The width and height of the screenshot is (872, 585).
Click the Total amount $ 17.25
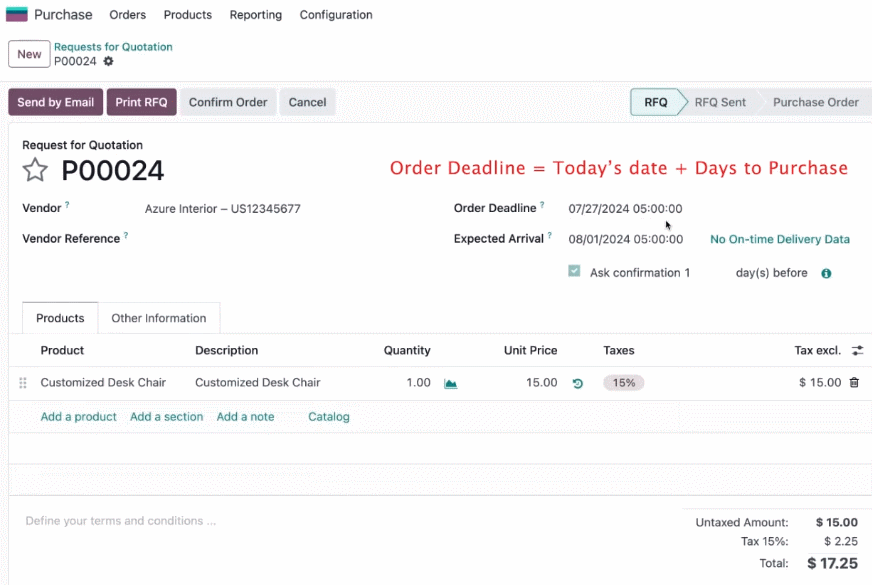(833, 563)
